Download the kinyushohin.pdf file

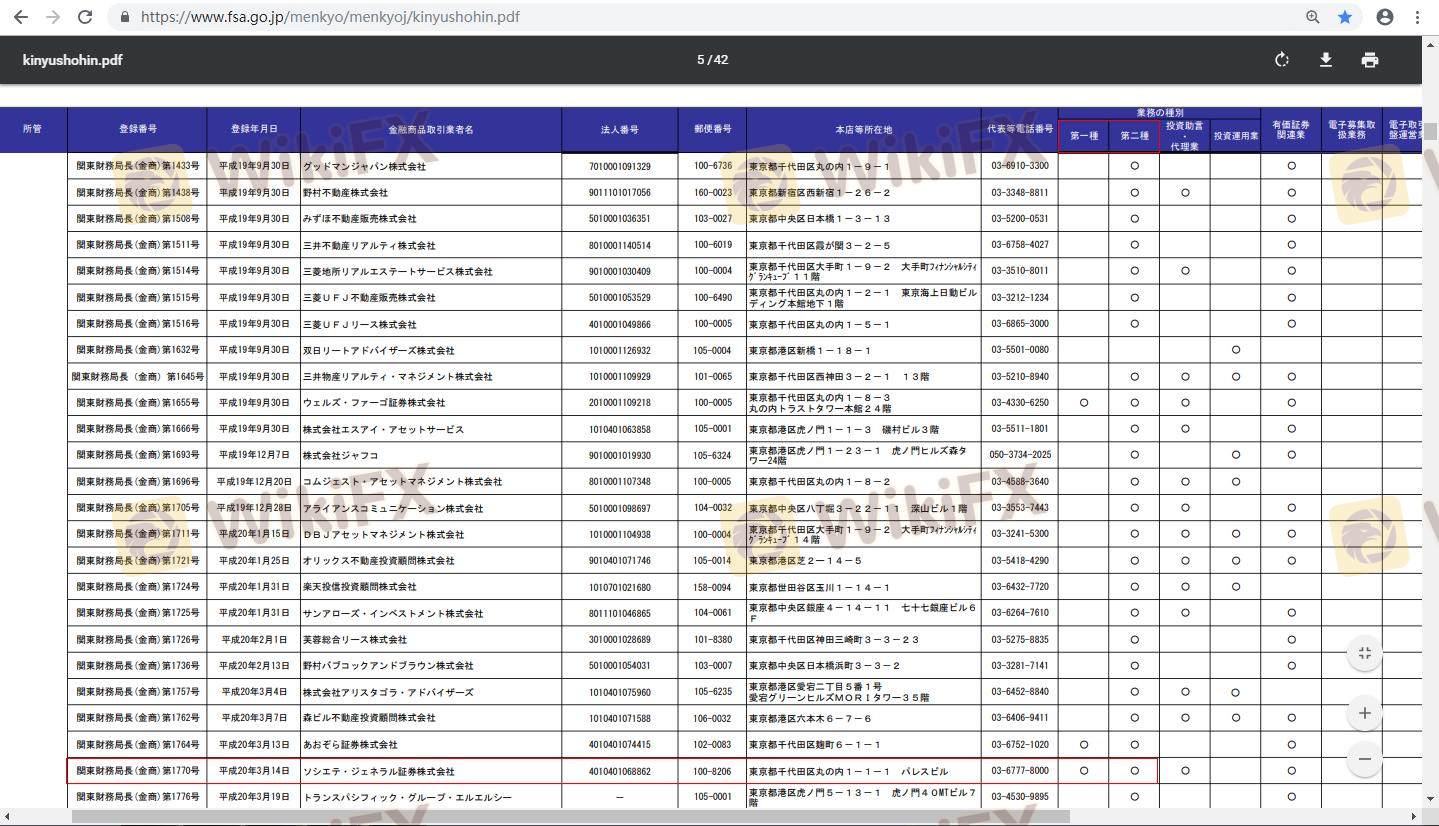pyautogui.click(x=1326, y=60)
